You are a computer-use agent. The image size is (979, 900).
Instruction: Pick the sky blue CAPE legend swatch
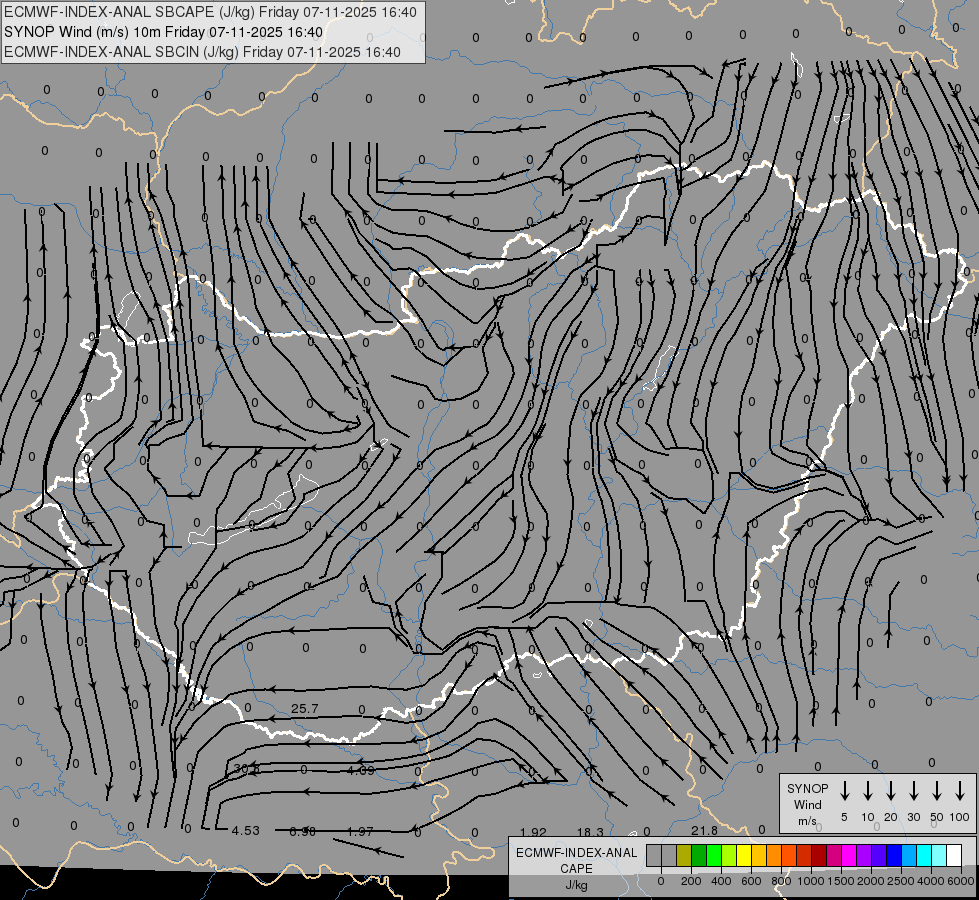point(909,855)
